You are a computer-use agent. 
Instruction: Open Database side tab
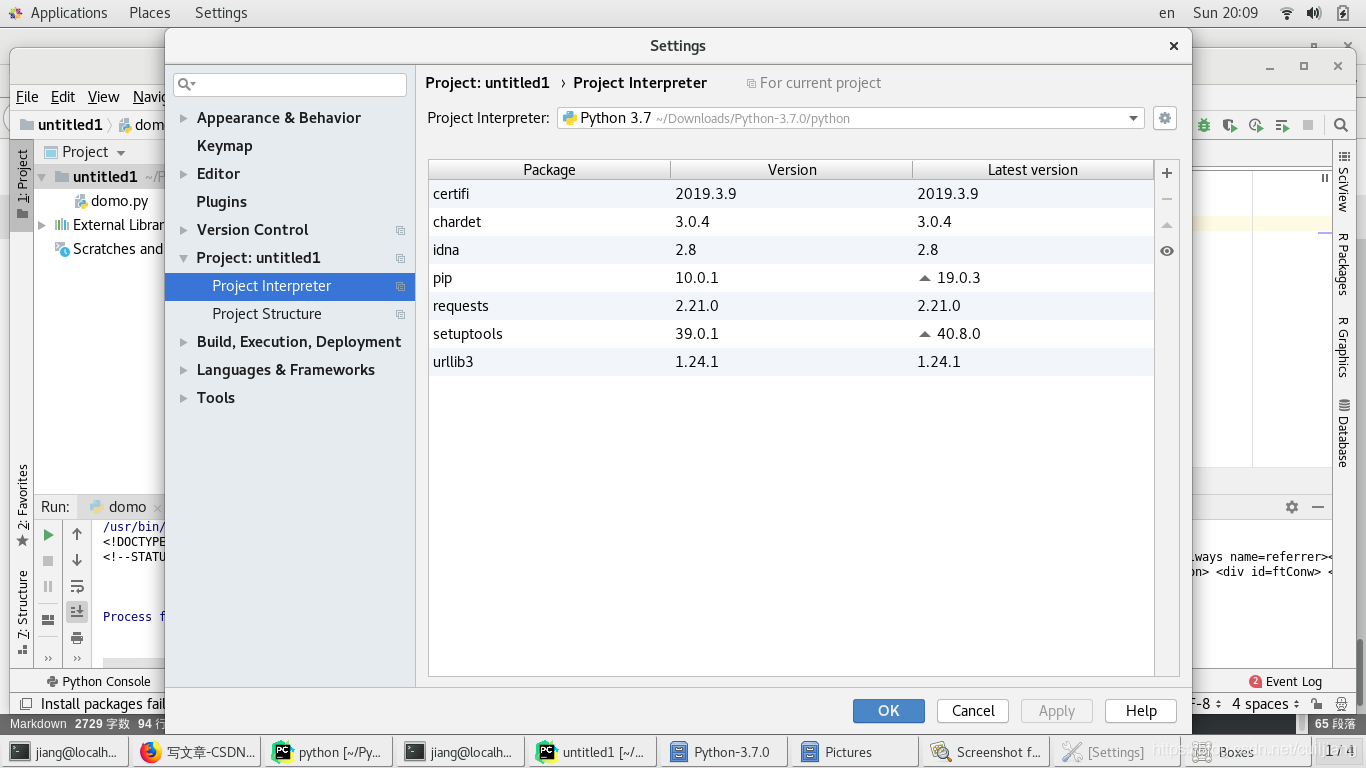[1343, 432]
